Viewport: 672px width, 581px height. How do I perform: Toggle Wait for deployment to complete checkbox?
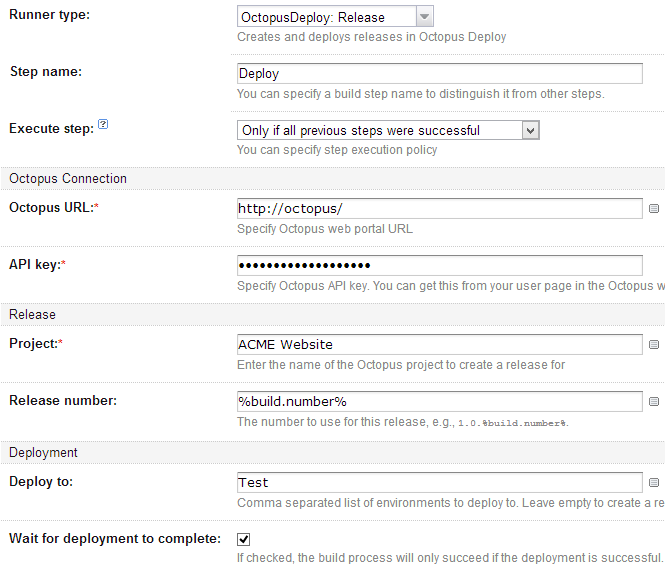point(244,539)
